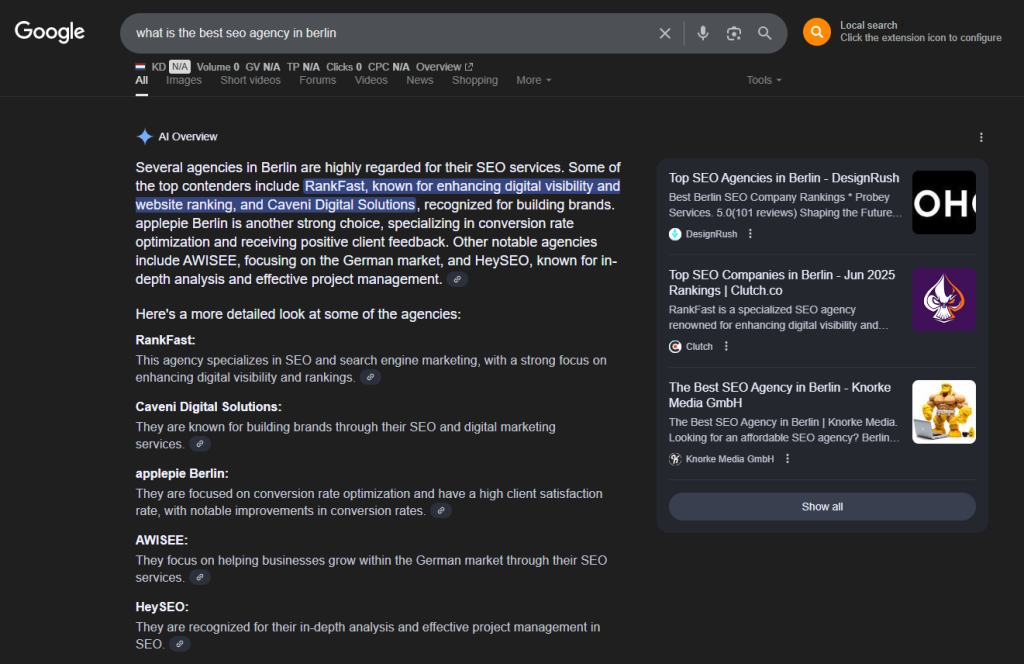Open Top SEO Agencies in Berlin DesignRush link
This screenshot has height=664, width=1024.
(x=784, y=178)
